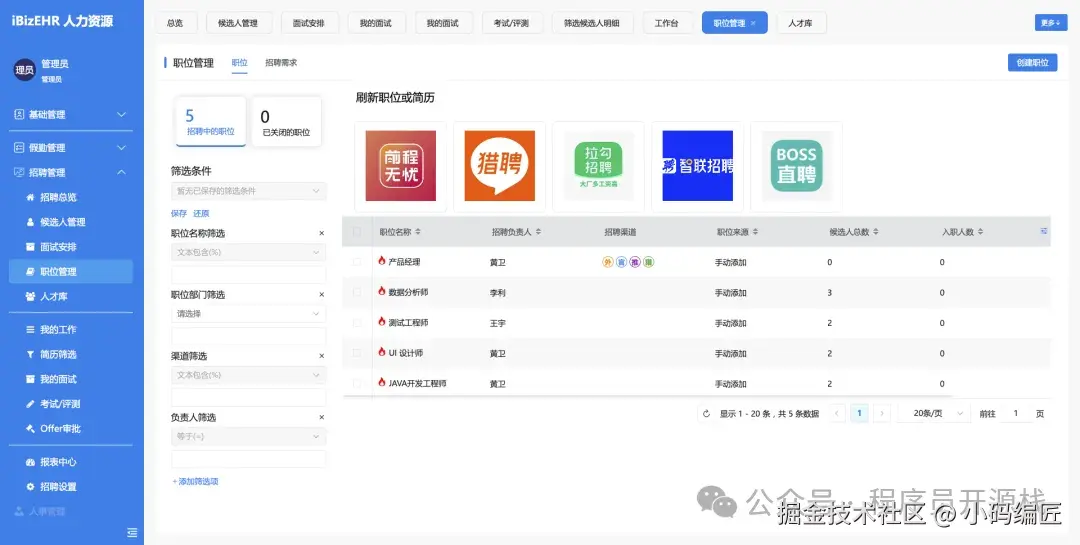Click the sort icon on 职位名称 column
This screenshot has width=1080, height=545.
417,232
